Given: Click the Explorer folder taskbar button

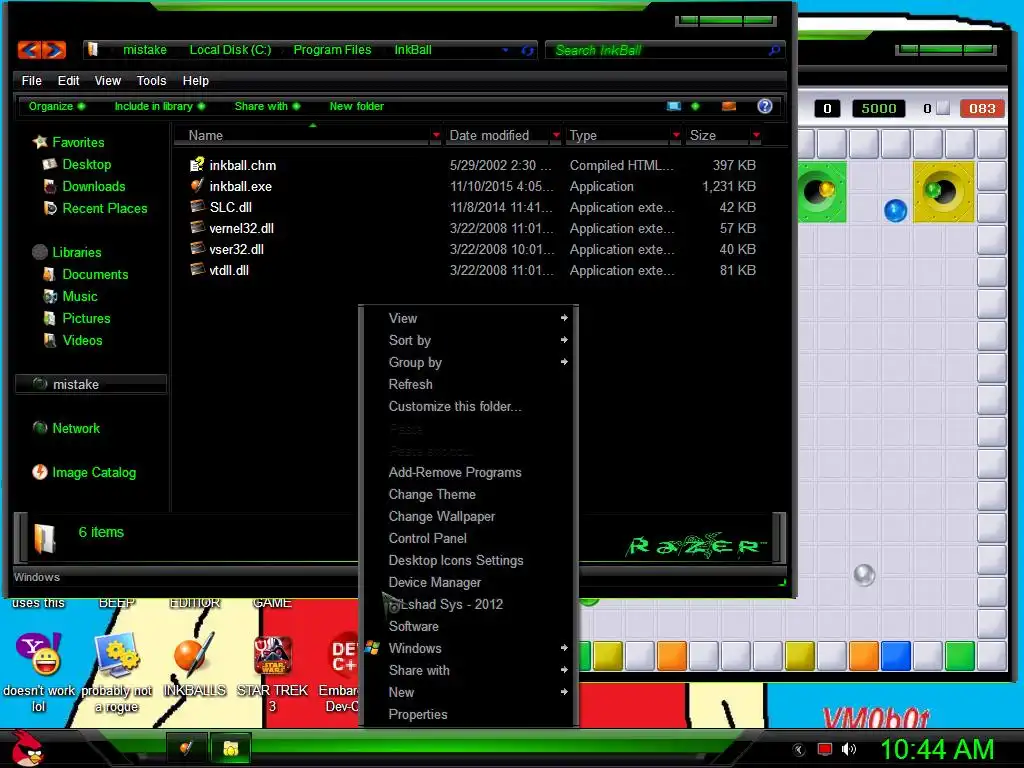Looking at the screenshot, I should pos(230,748).
